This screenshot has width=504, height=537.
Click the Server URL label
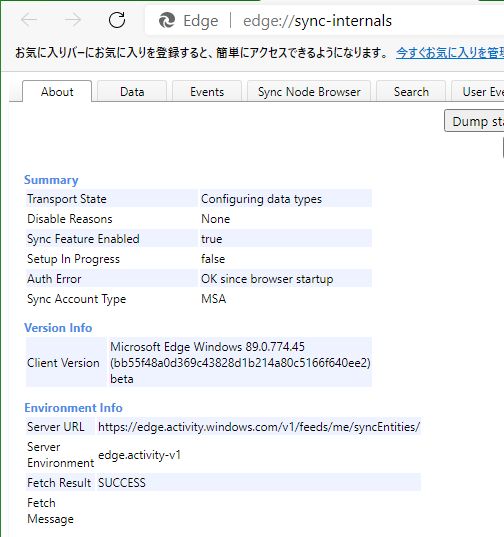point(55,427)
